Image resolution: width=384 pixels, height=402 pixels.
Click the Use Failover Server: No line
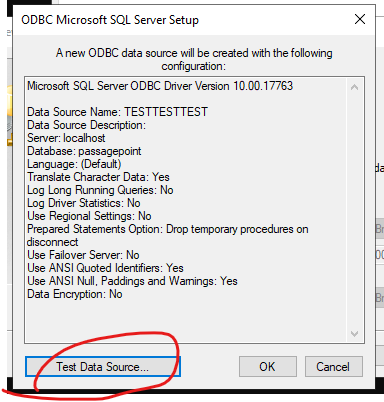pyautogui.click(x=83, y=255)
